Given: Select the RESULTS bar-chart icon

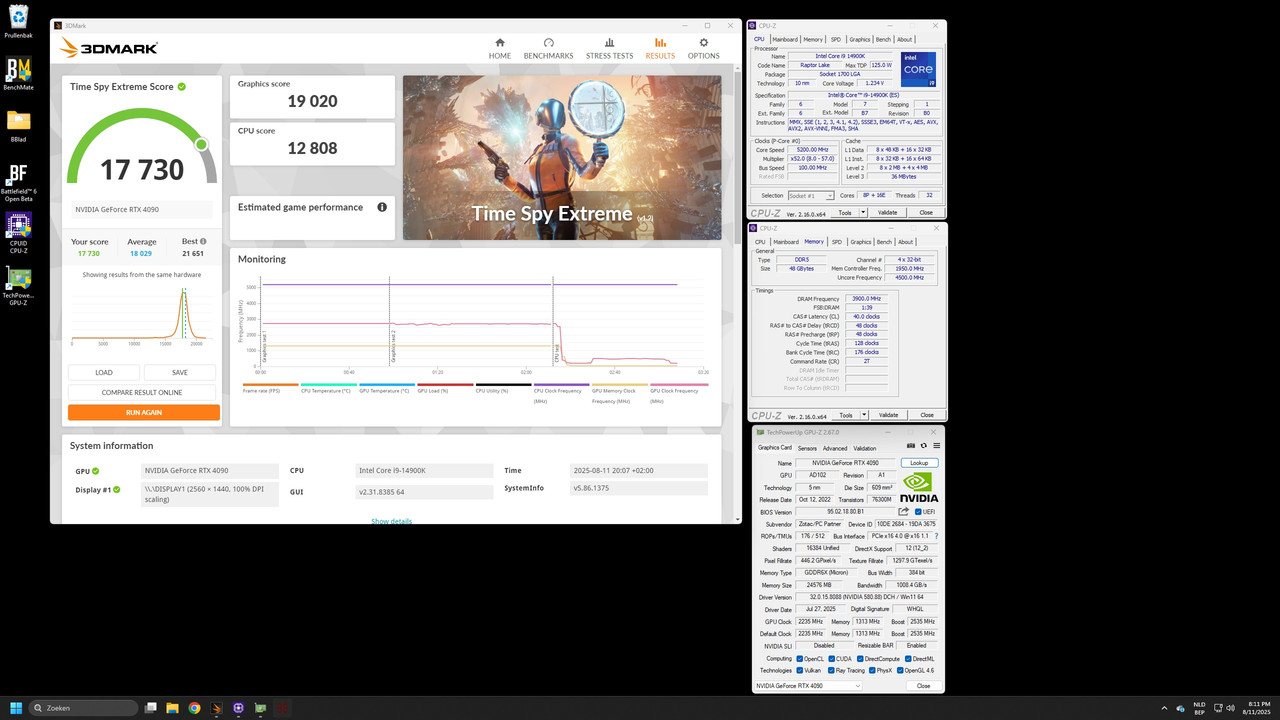Looking at the screenshot, I should coord(660,43).
